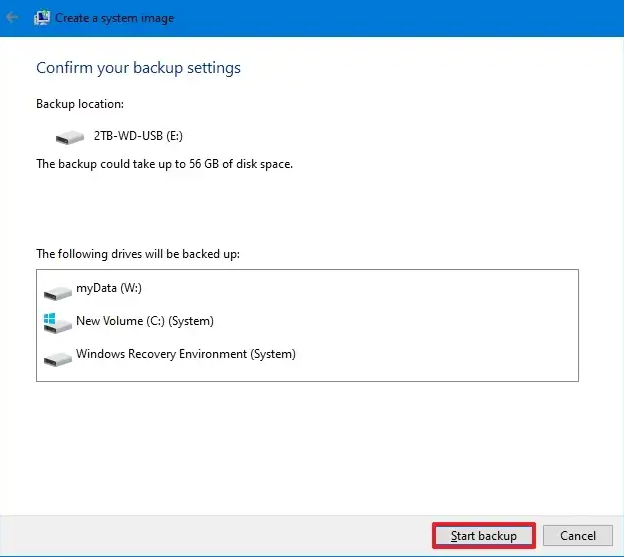
Task: Select the myData (W:) list entry
Action: tap(109, 288)
